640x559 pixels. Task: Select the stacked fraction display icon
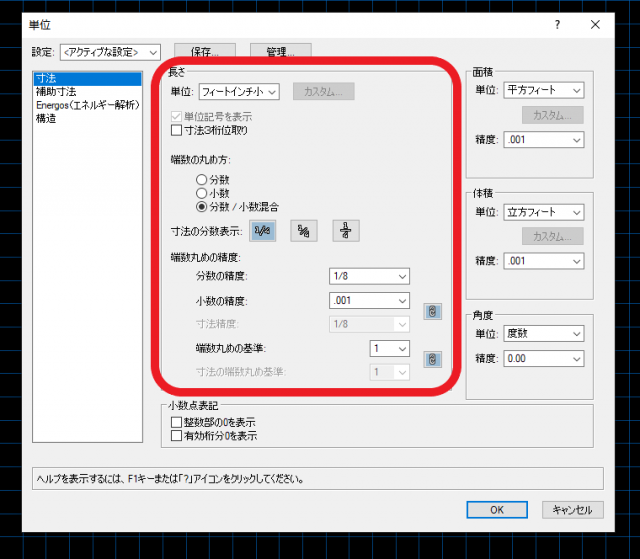pyautogui.click(x=345, y=231)
